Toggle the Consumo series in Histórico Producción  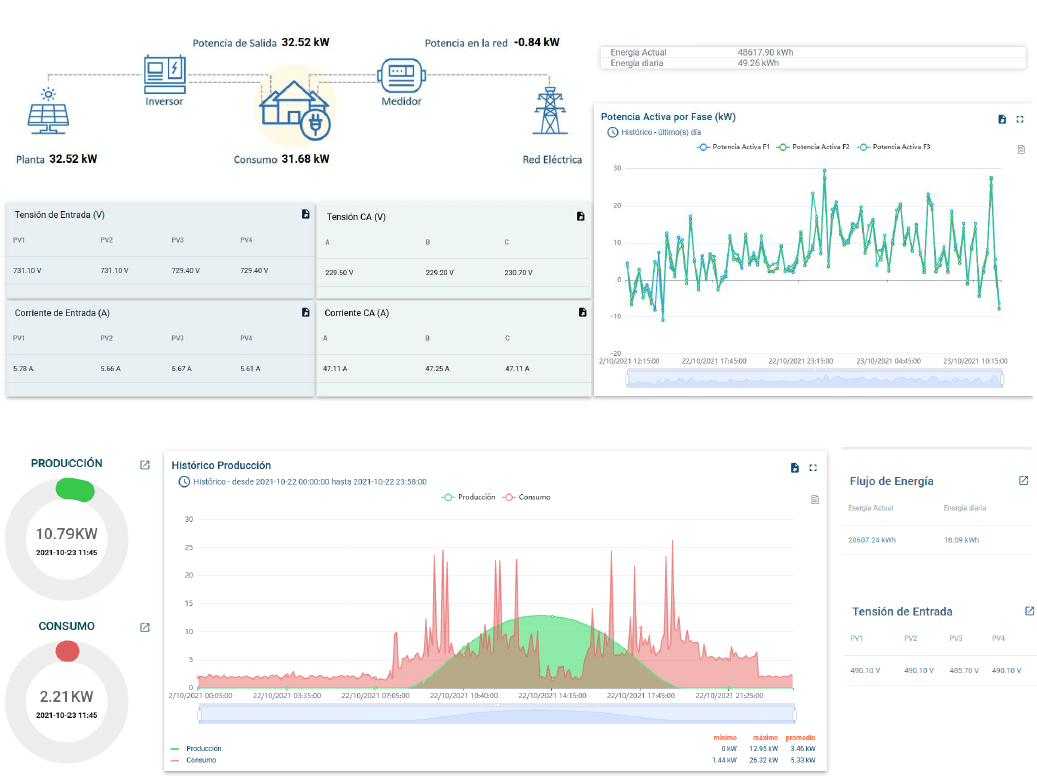(527, 497)
